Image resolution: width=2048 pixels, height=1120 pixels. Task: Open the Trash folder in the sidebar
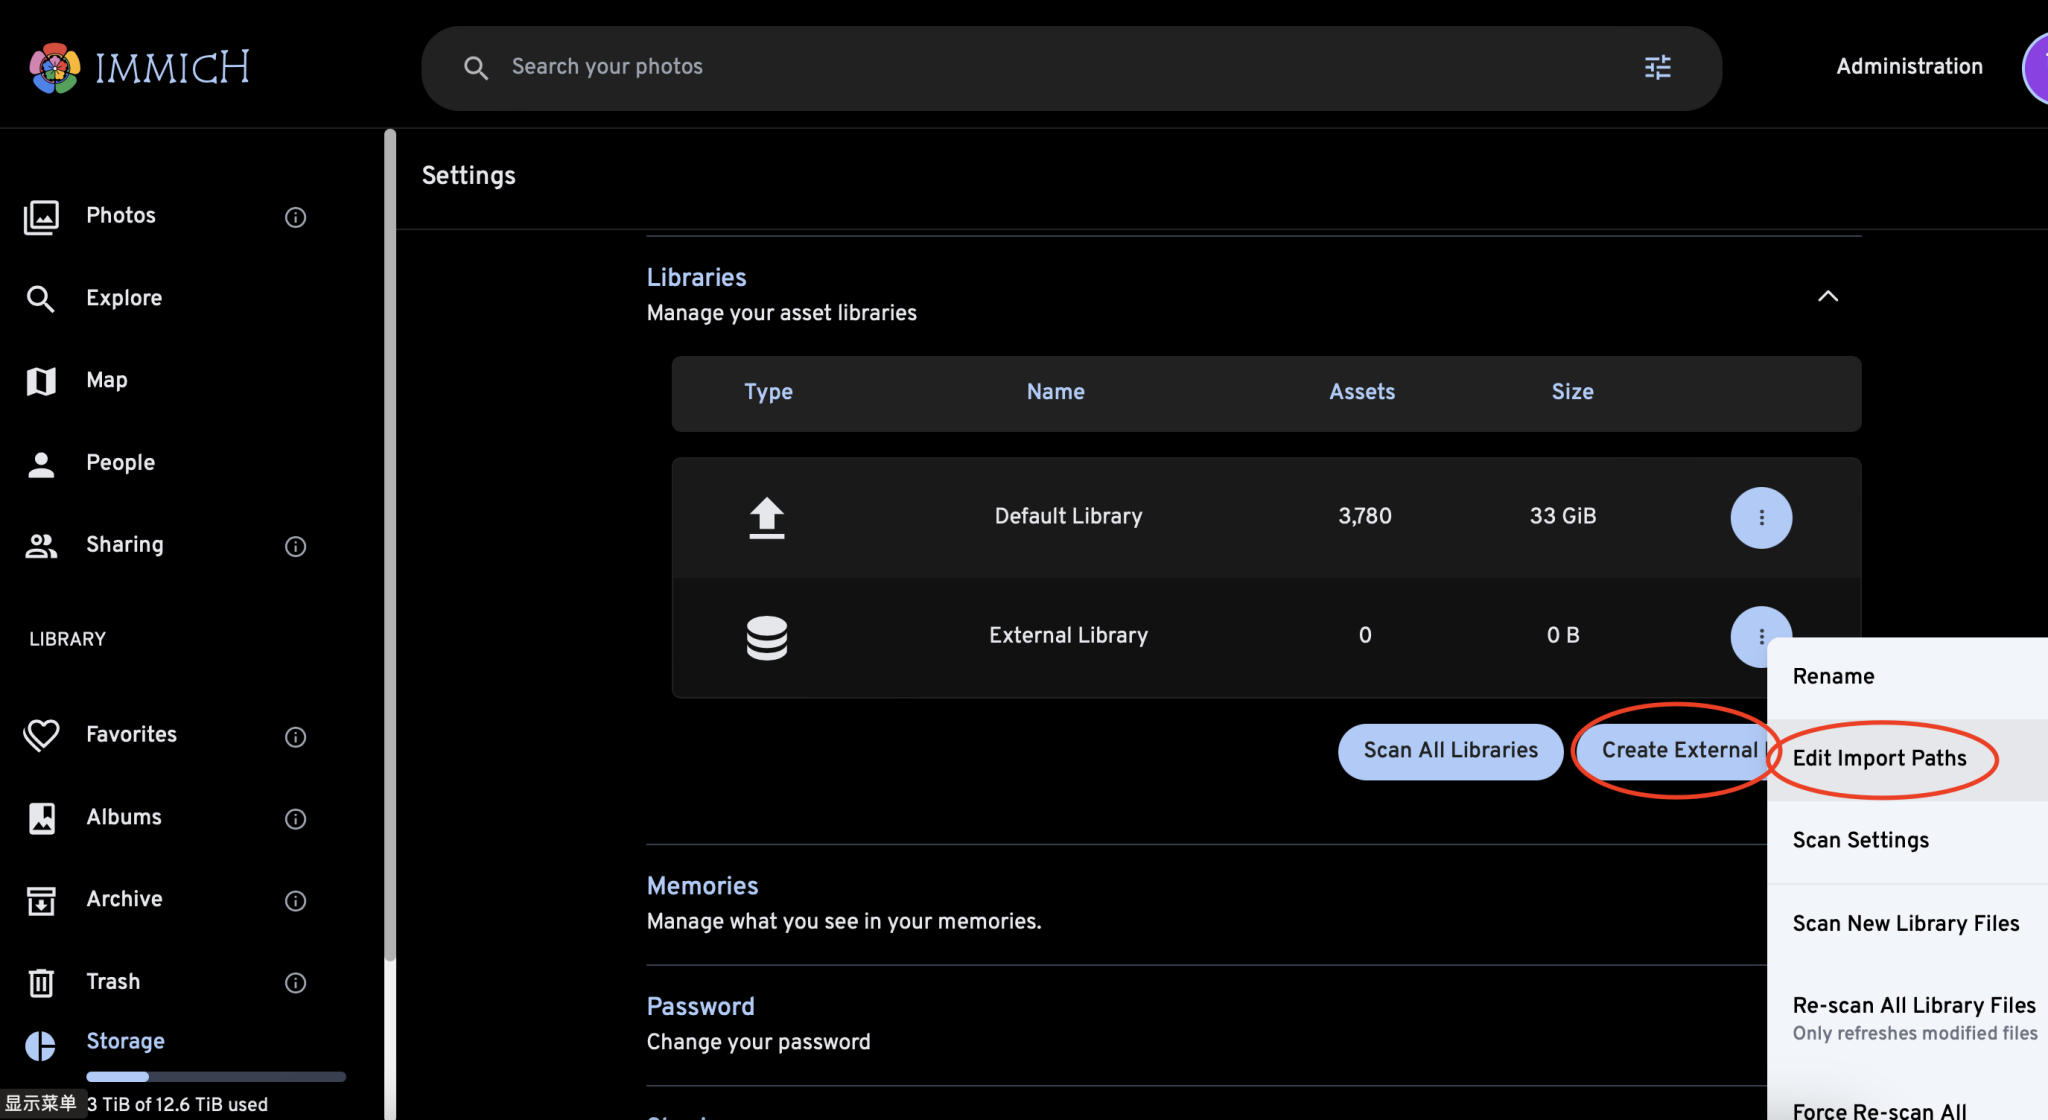coord(112,982)
